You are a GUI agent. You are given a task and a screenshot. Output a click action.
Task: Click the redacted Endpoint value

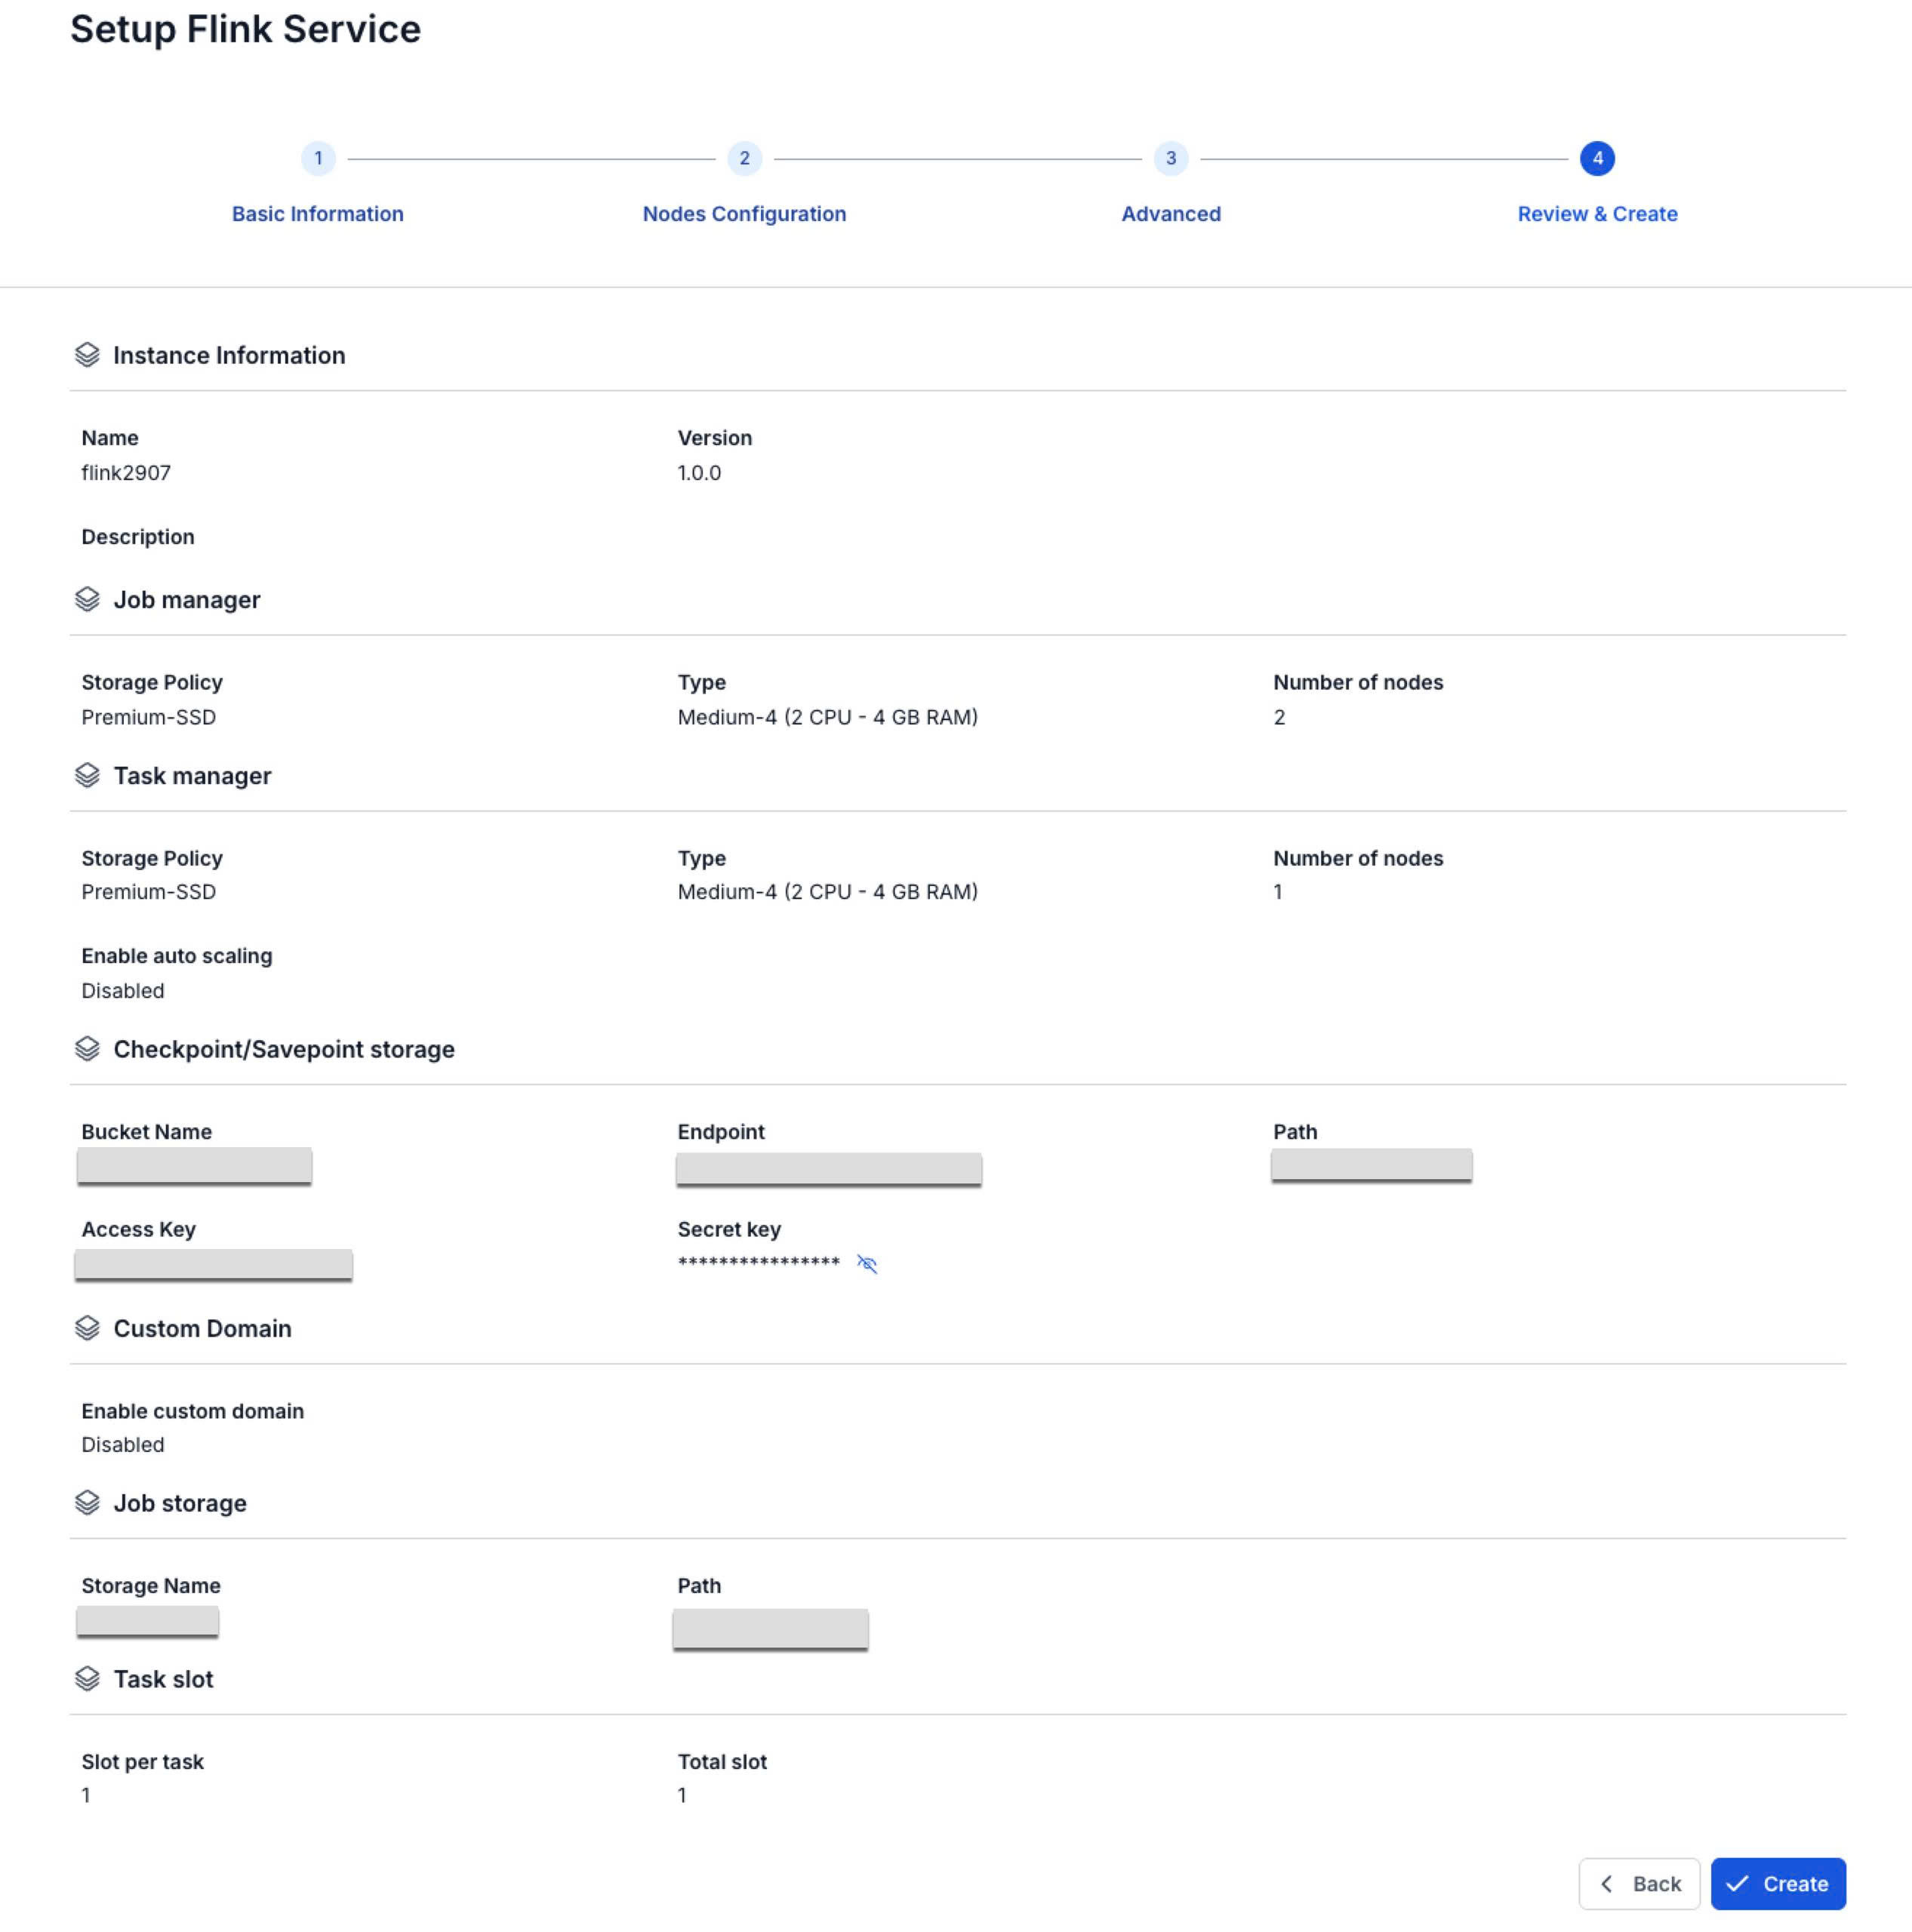click(829, 1169)
